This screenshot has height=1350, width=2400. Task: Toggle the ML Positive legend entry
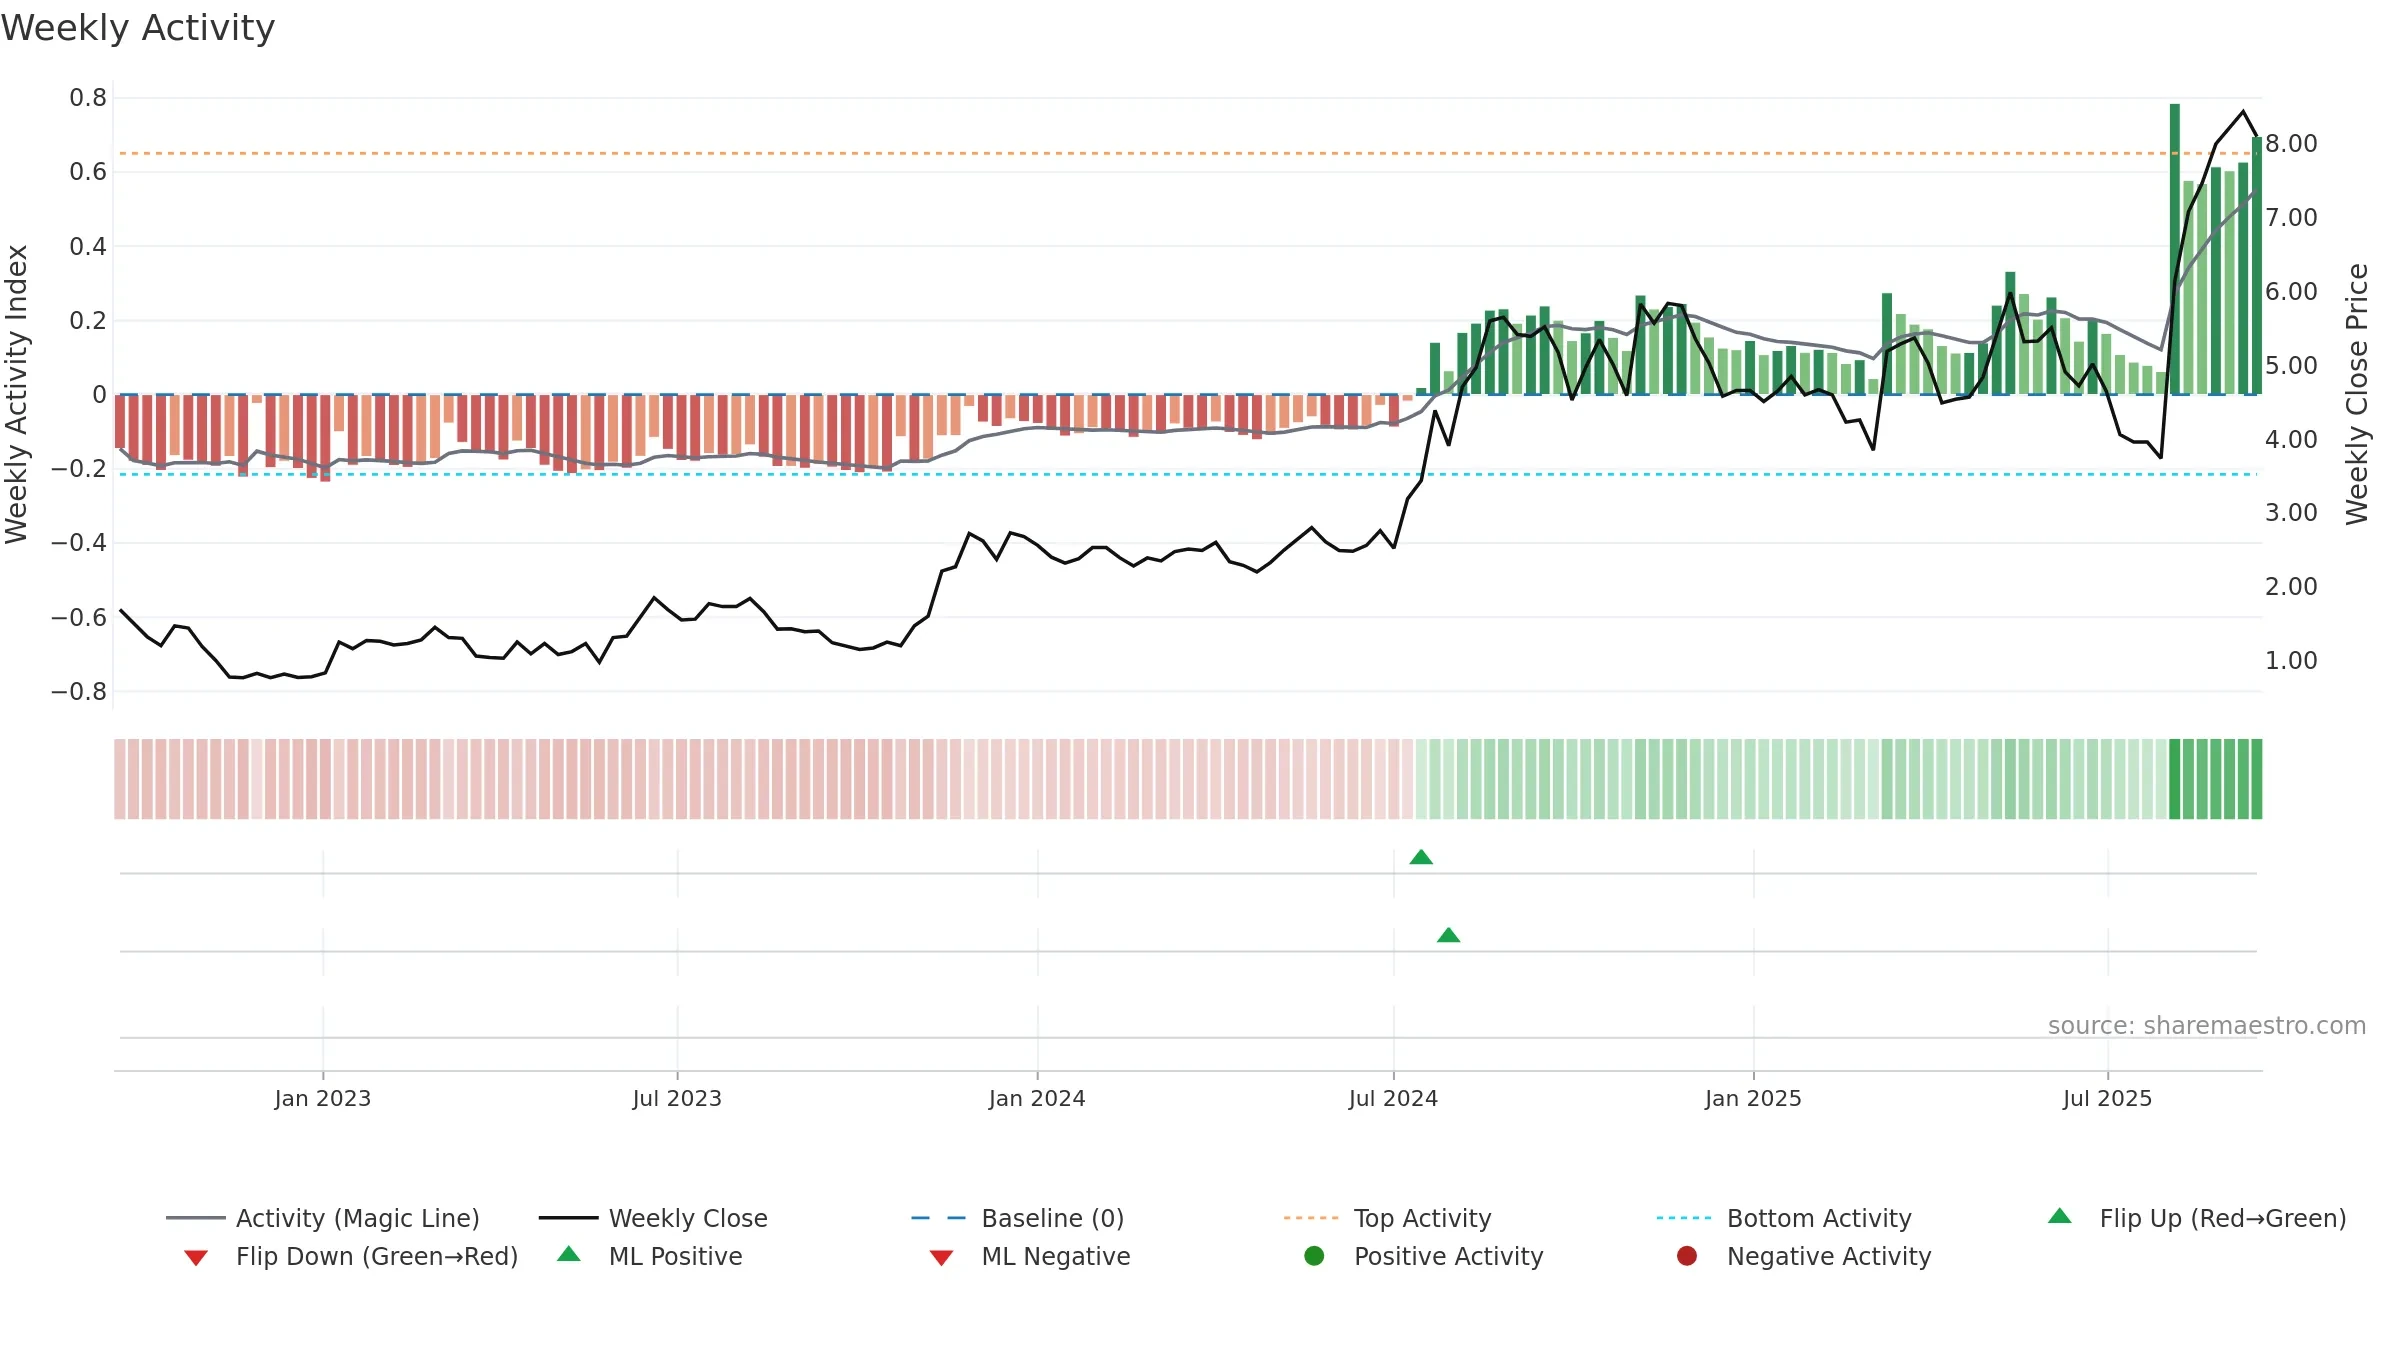tap(650, 1256)
